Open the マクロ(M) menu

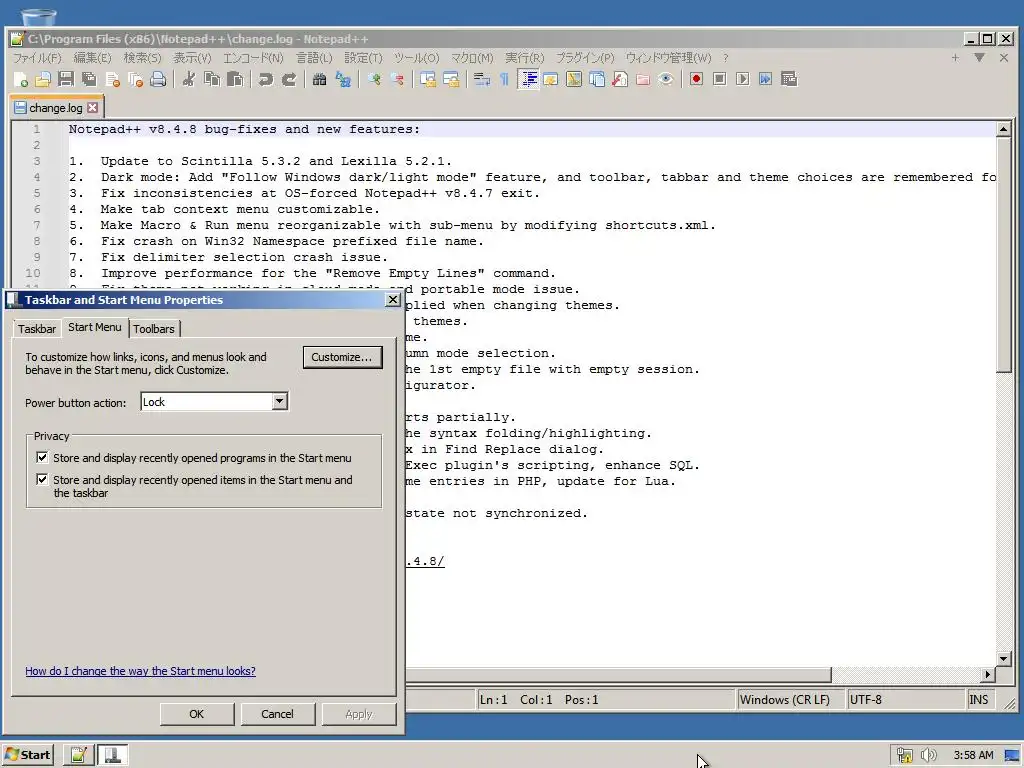pos(472,58)
